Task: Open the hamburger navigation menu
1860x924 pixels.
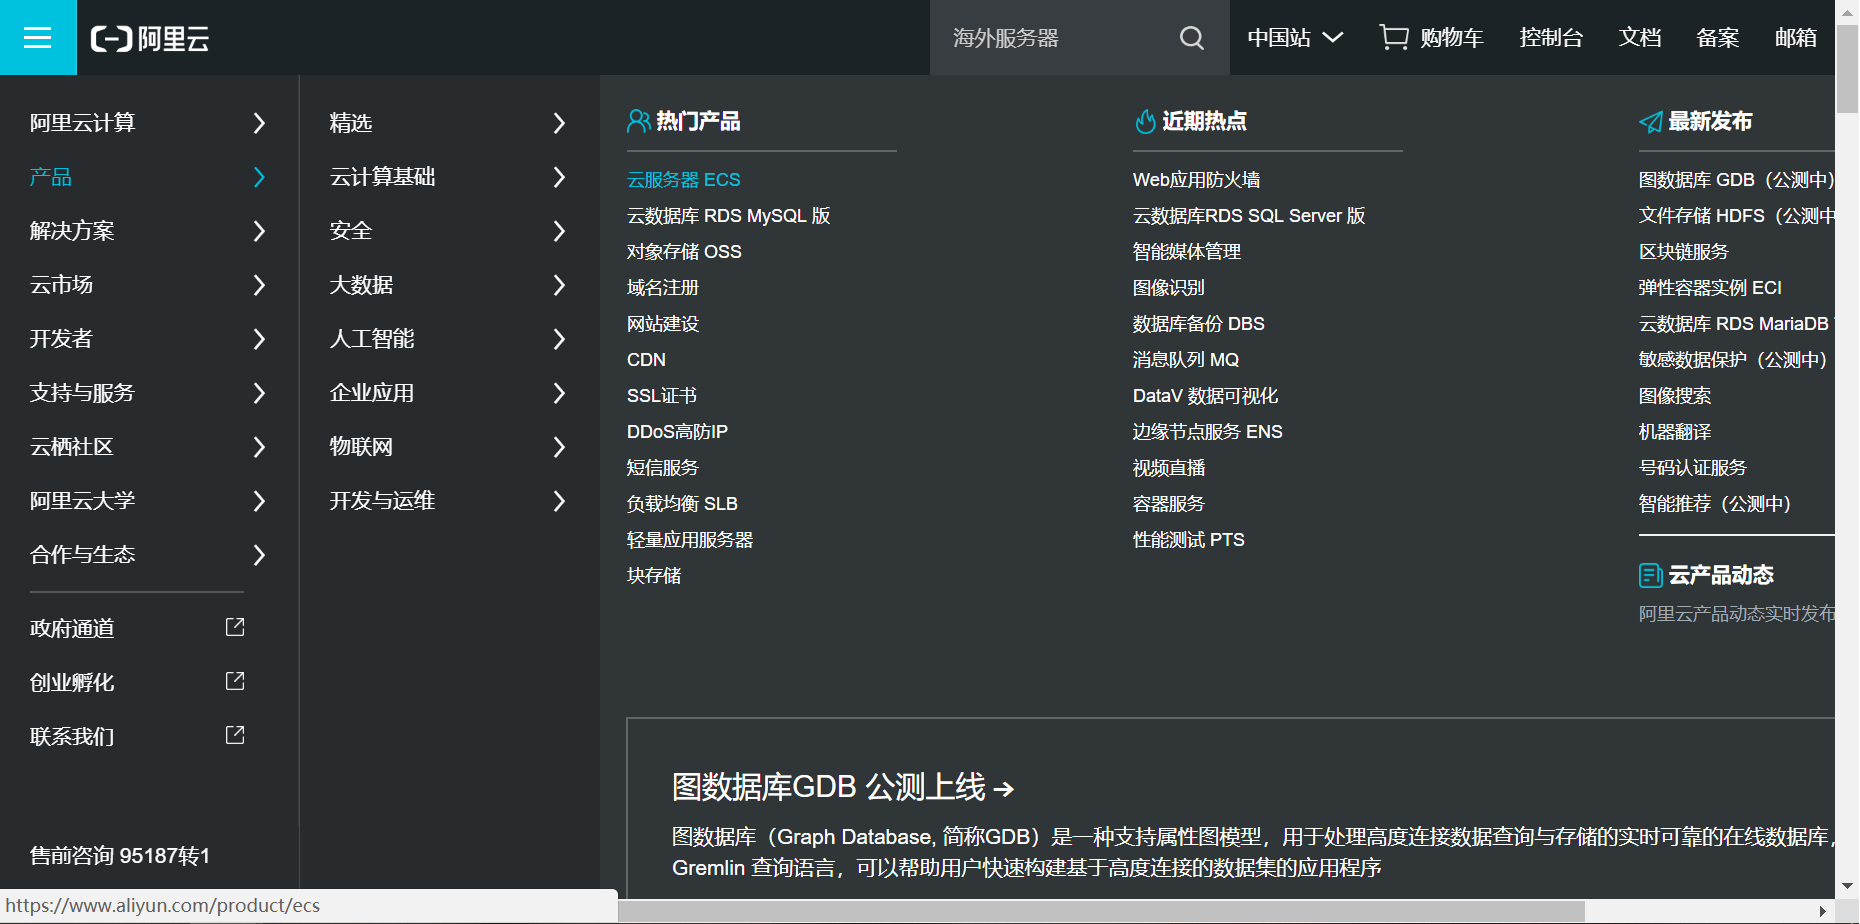Action: click(x=38, y=37)
